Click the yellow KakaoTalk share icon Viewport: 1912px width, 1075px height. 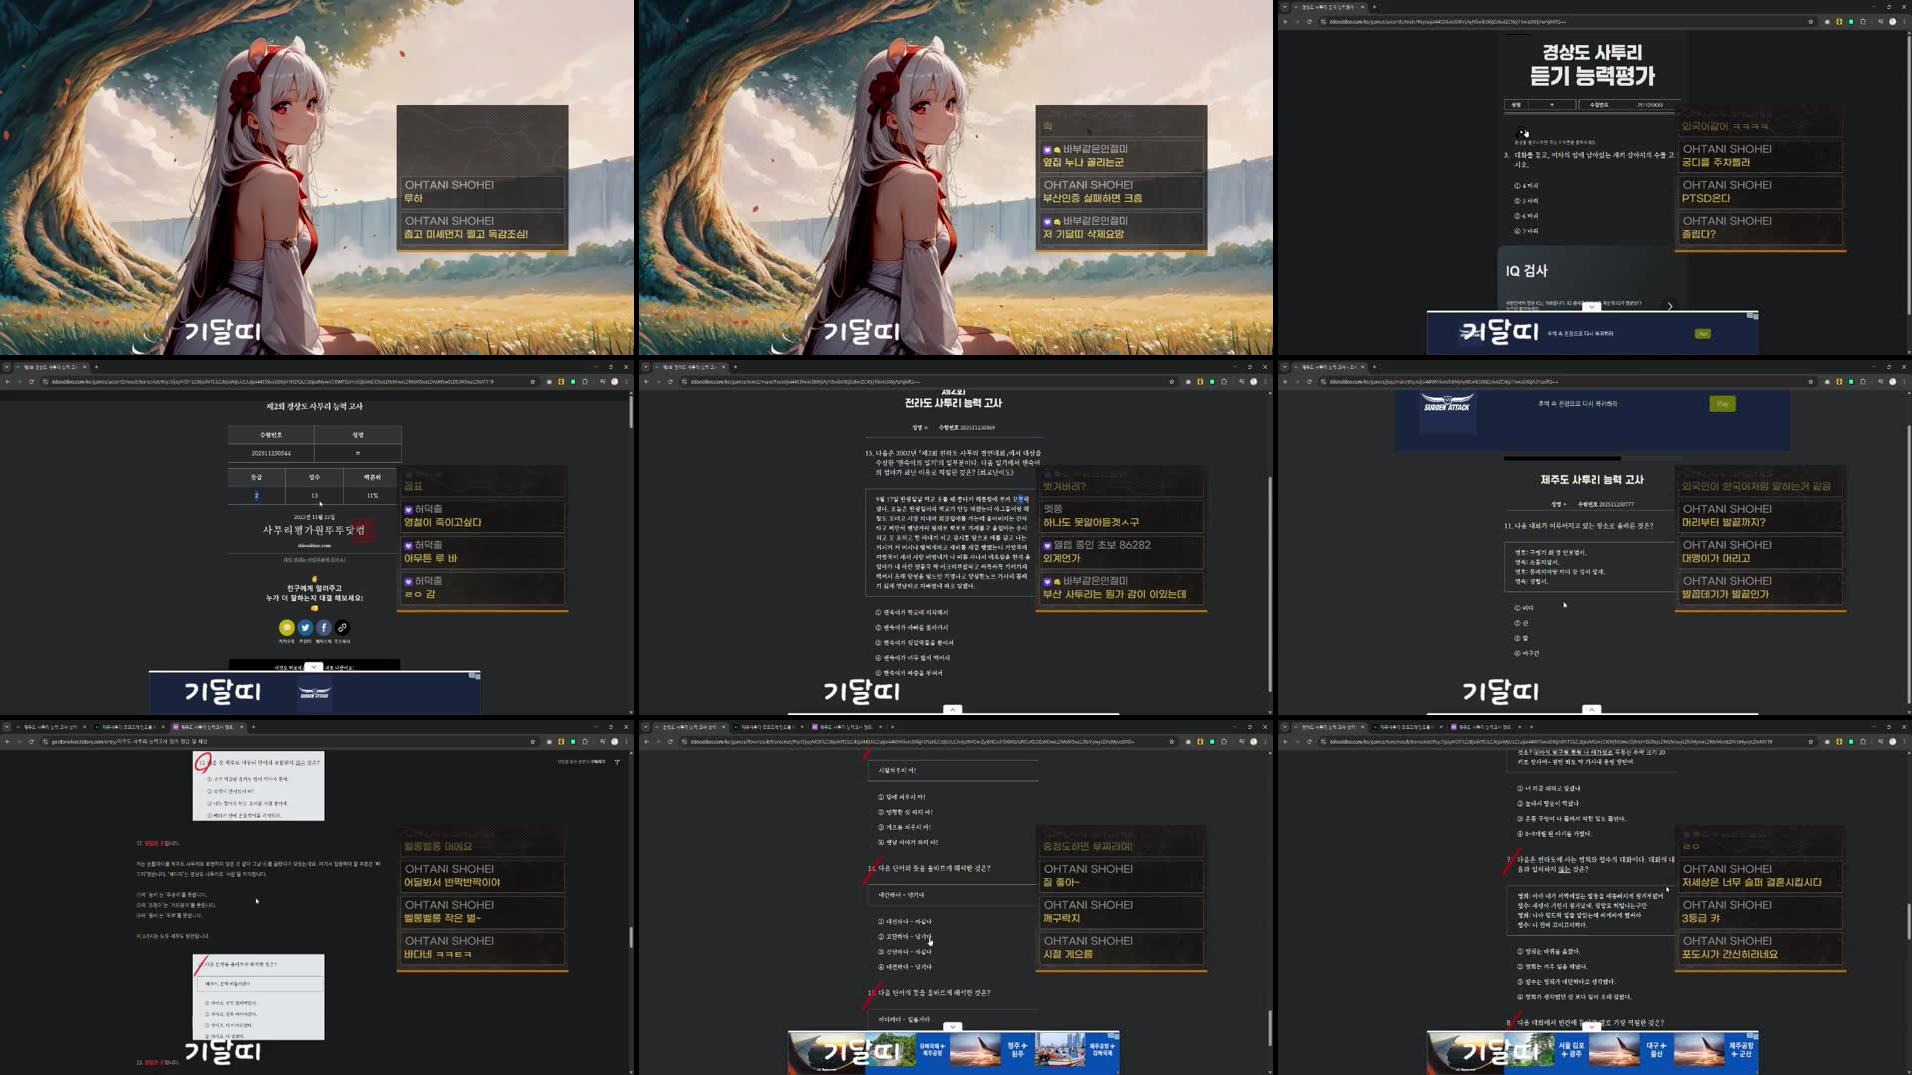(x=287, y=627)
